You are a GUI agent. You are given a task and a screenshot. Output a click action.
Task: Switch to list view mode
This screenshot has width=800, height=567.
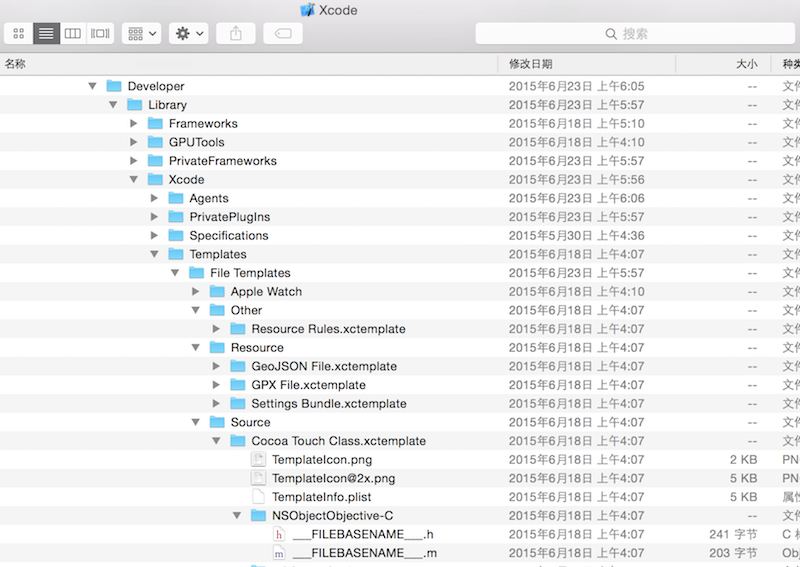tap(46, 34)
